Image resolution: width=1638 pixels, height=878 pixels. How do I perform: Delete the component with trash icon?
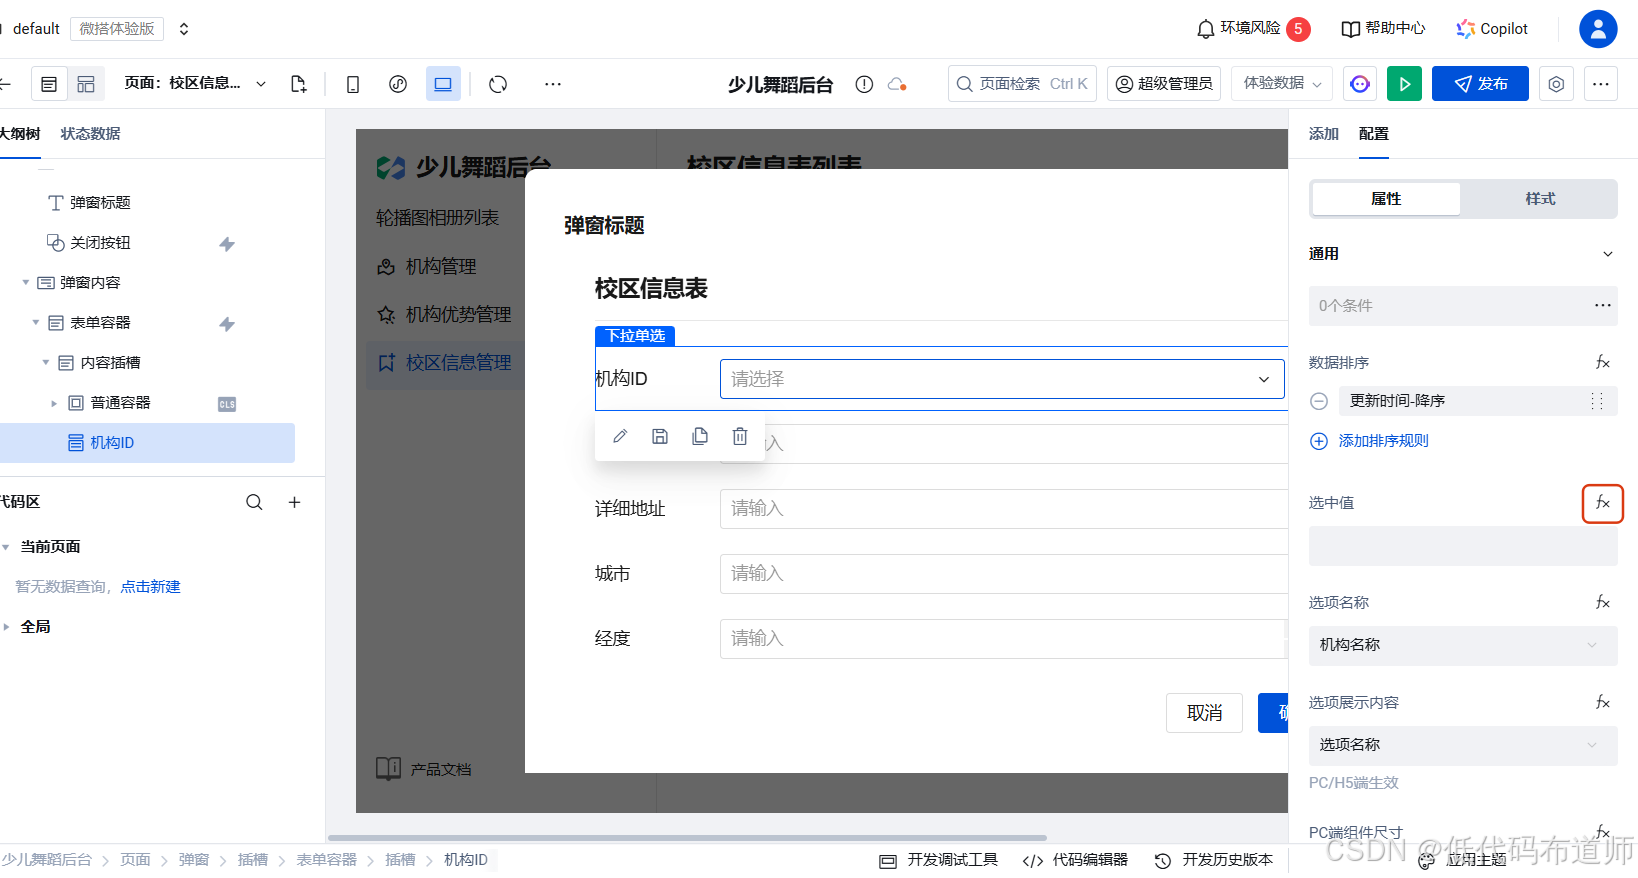click(740, 436)
